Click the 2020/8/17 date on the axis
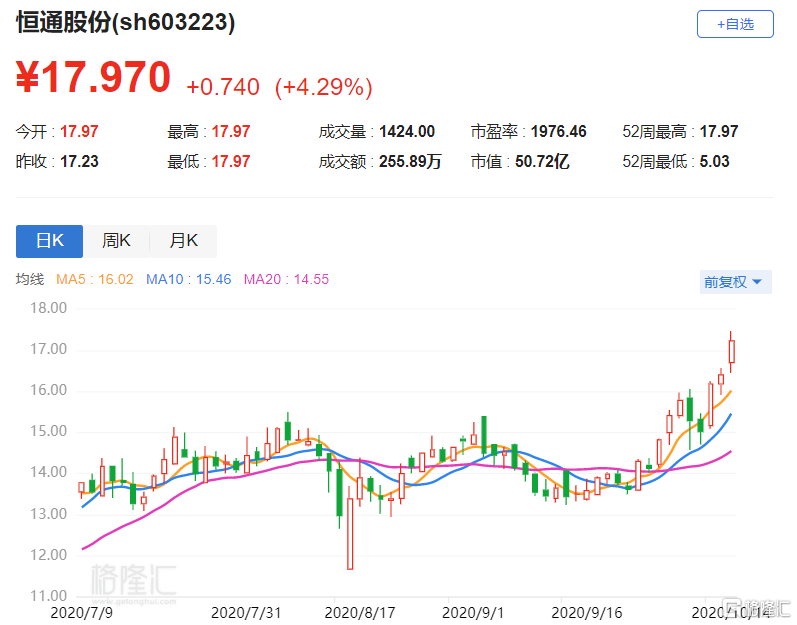 click(x=359, y=613)
